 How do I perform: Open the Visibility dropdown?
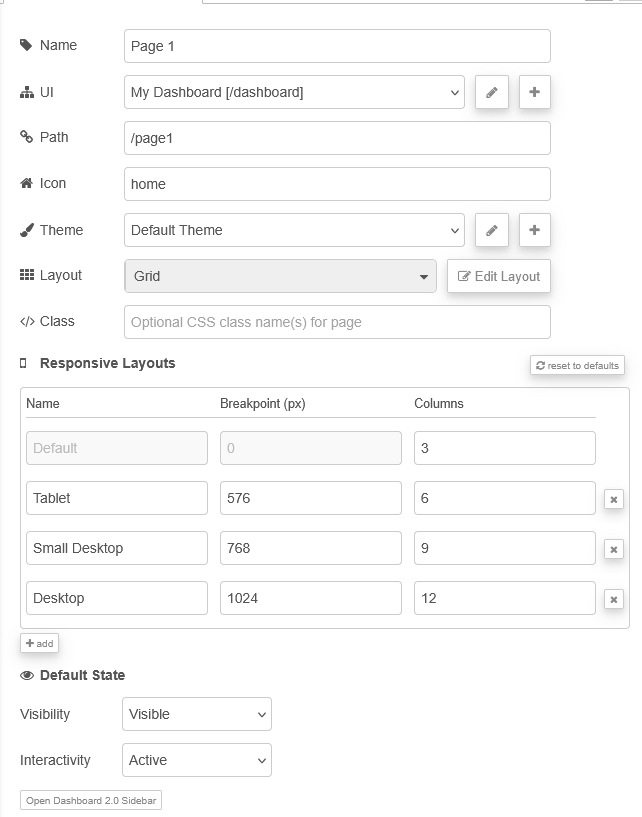pyautogui.click(x=196, y=714)
